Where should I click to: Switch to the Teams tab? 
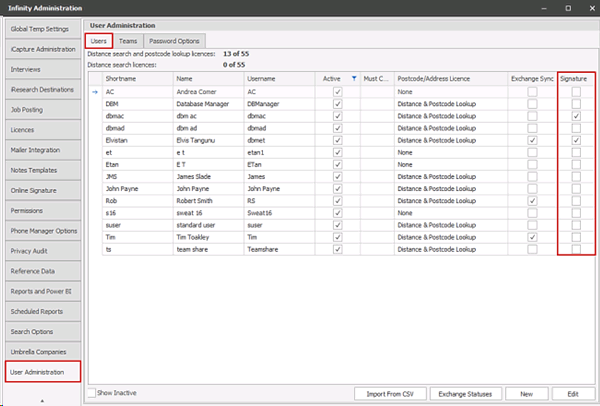(x=128, y=41)
